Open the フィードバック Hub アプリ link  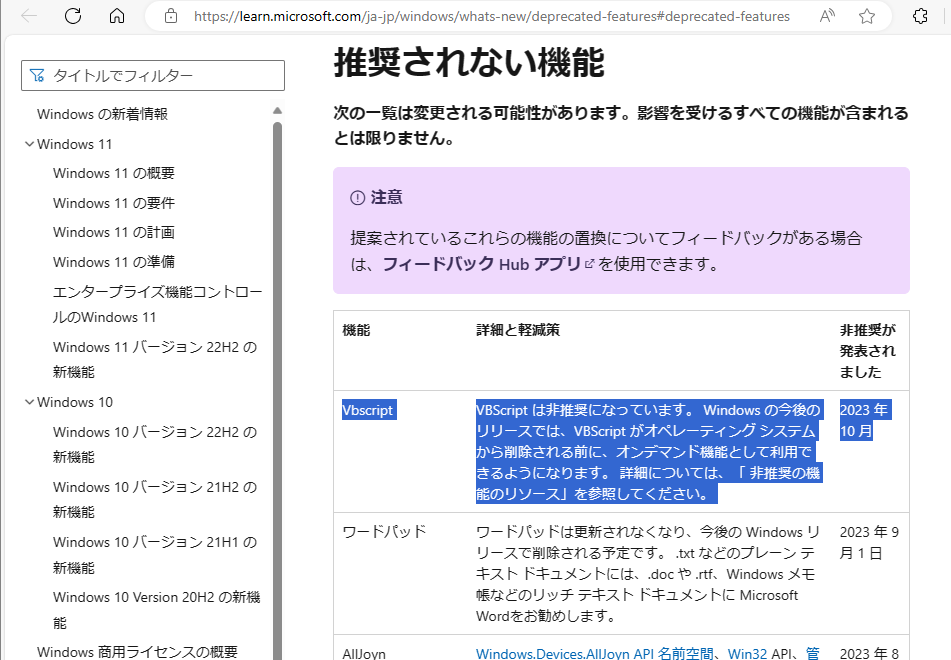pos(482,264)
